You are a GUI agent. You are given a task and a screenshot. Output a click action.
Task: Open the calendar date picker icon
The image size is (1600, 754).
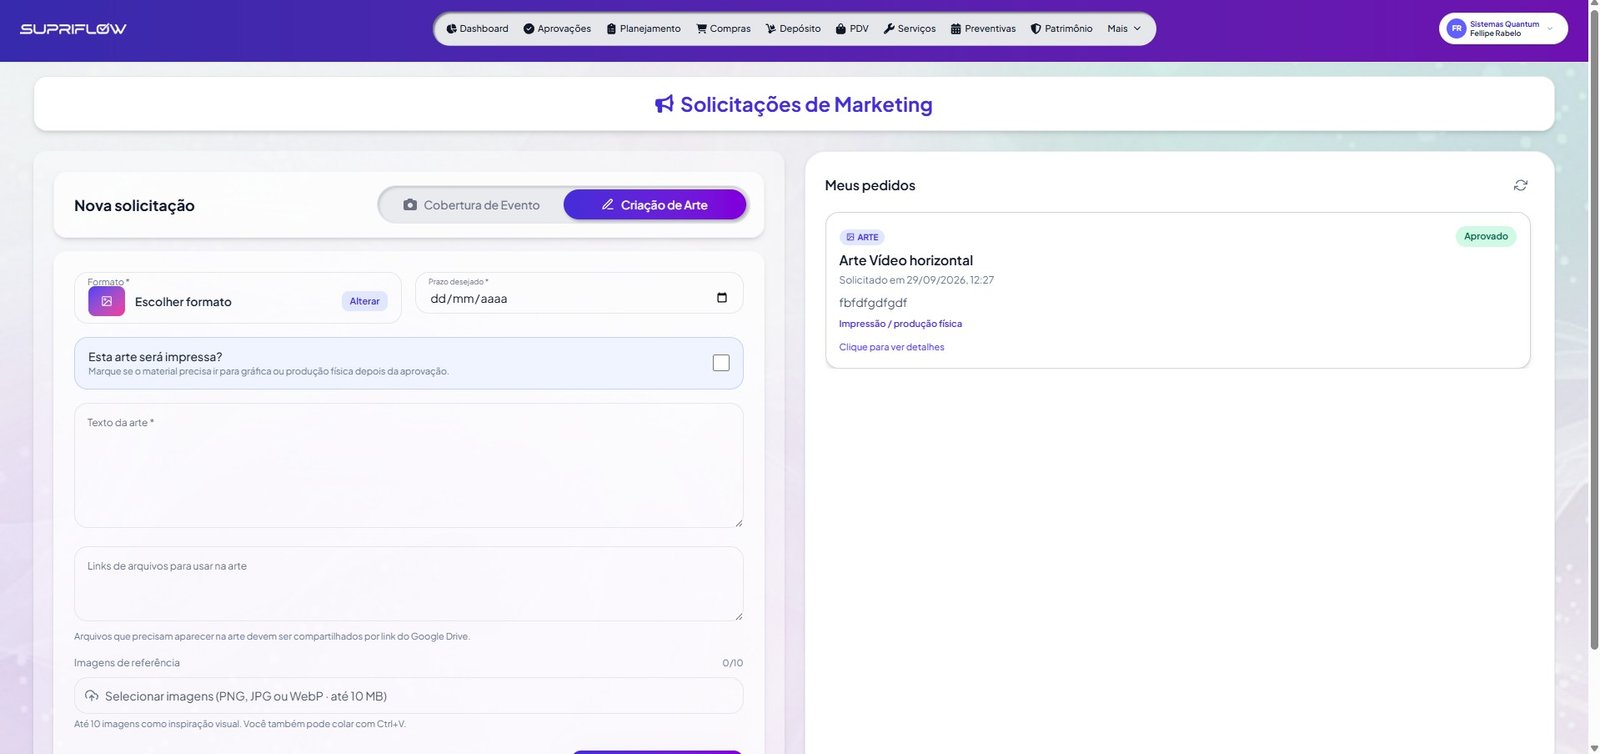coord(722,298)
